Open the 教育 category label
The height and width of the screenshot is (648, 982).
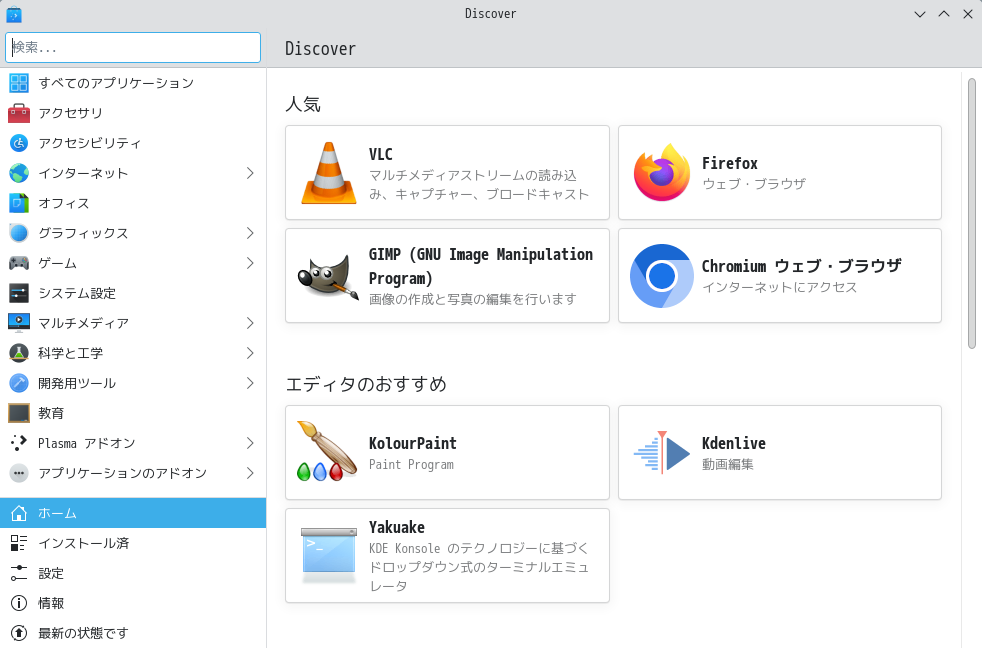pyautogui.click(x=51, y=413)
